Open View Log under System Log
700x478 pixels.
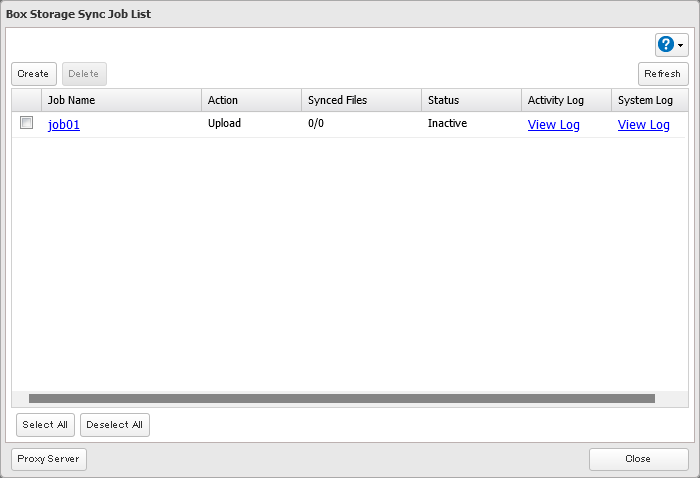[x=643, y=125]
